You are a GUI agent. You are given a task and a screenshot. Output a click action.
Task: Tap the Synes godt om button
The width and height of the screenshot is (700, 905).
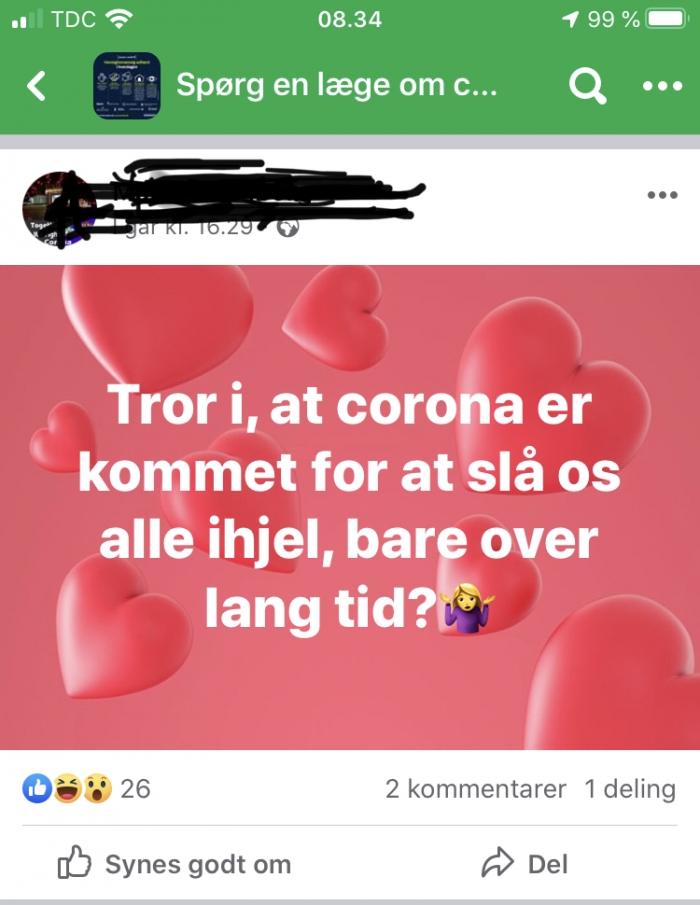click(x=174, y=863)
